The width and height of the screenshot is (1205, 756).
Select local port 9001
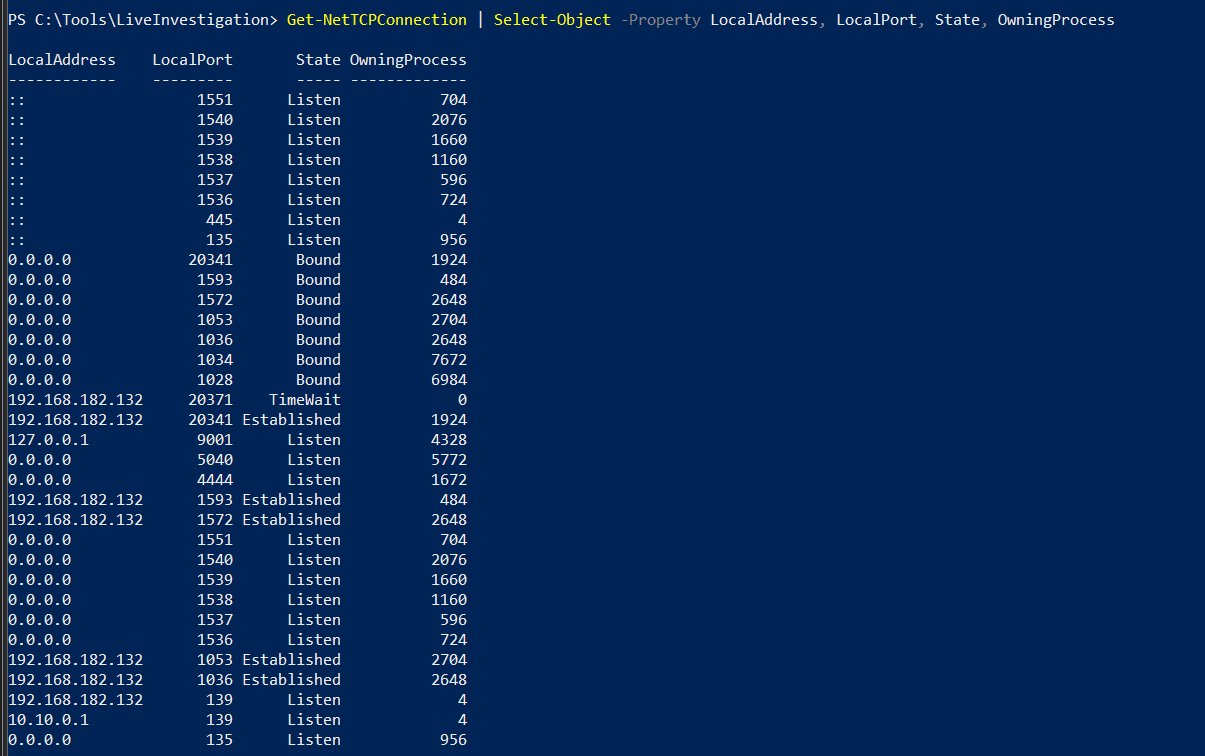click(x=215, y=440)
